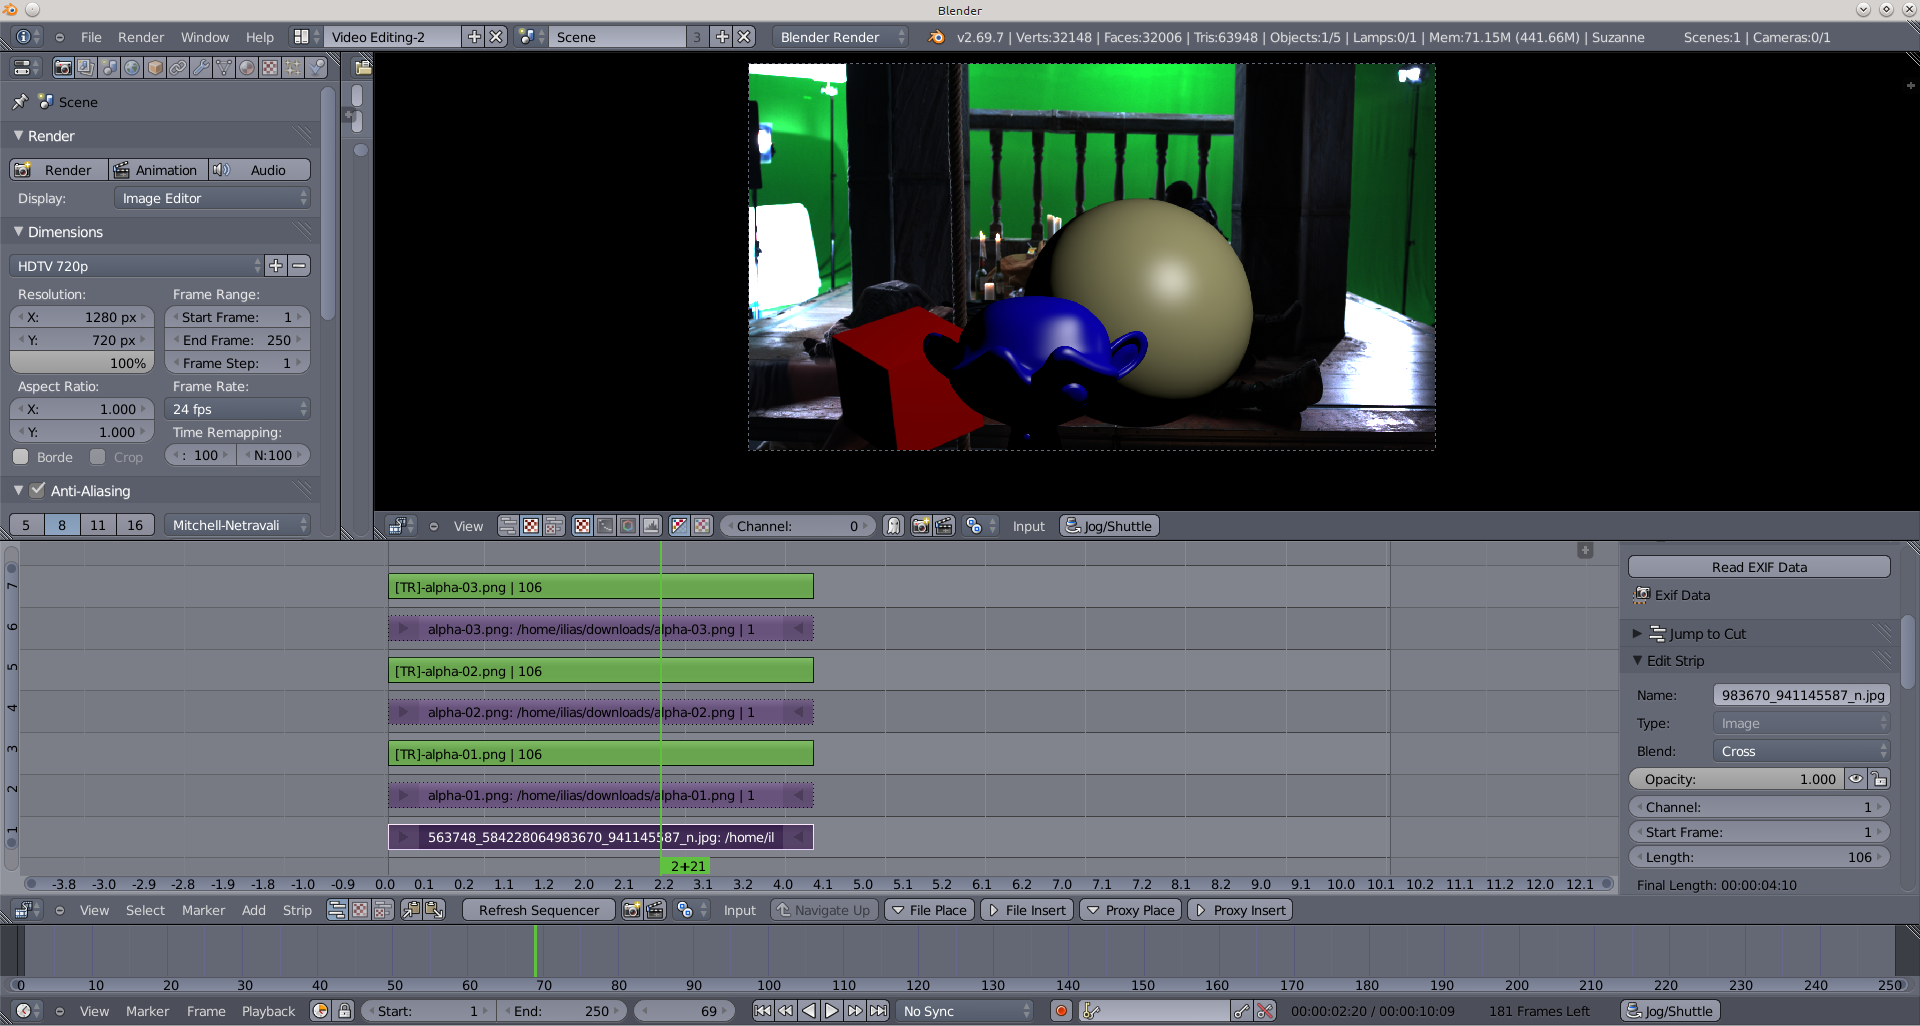Open Render Layers properties tab
Screen dimensions: 1920x1026
[86, 68]
